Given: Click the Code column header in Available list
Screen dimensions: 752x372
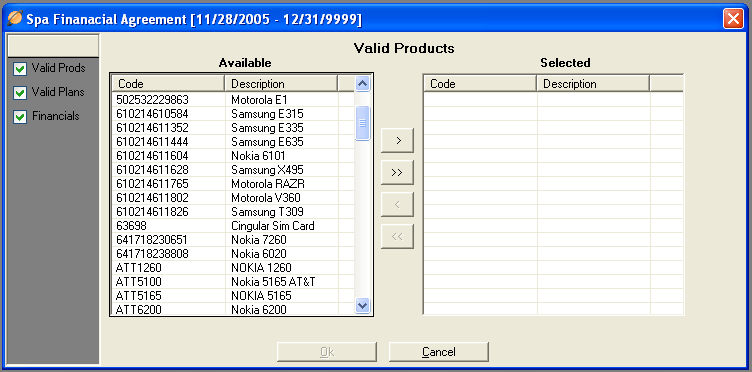Looking at the screenshot, I should tap(168, 84).
